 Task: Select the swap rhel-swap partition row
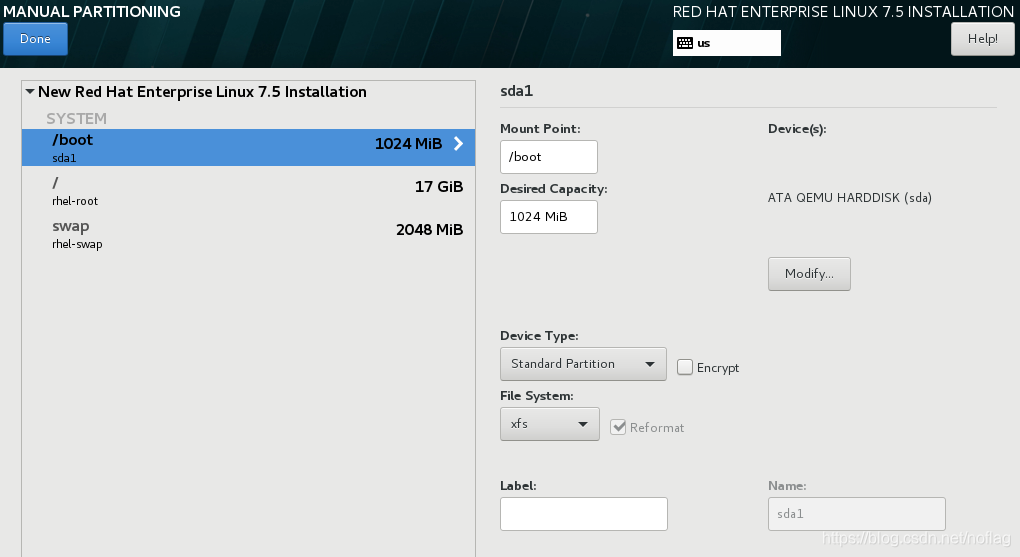(x=248, y=234)
